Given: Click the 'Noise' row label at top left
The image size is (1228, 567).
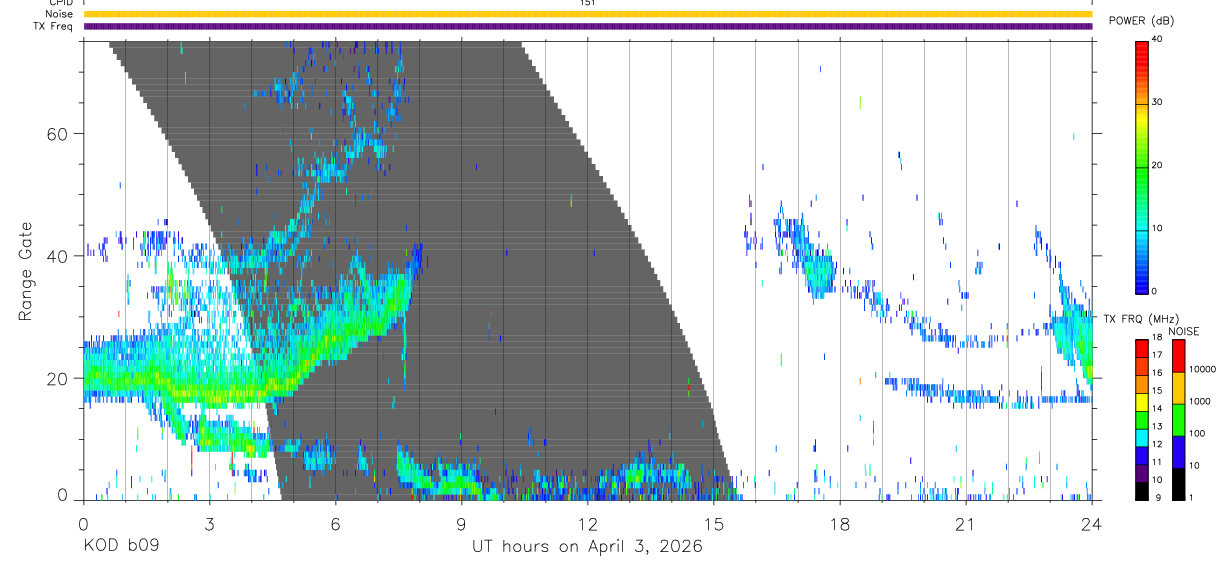Looking at the screenshot, I should tap(60, 14).
